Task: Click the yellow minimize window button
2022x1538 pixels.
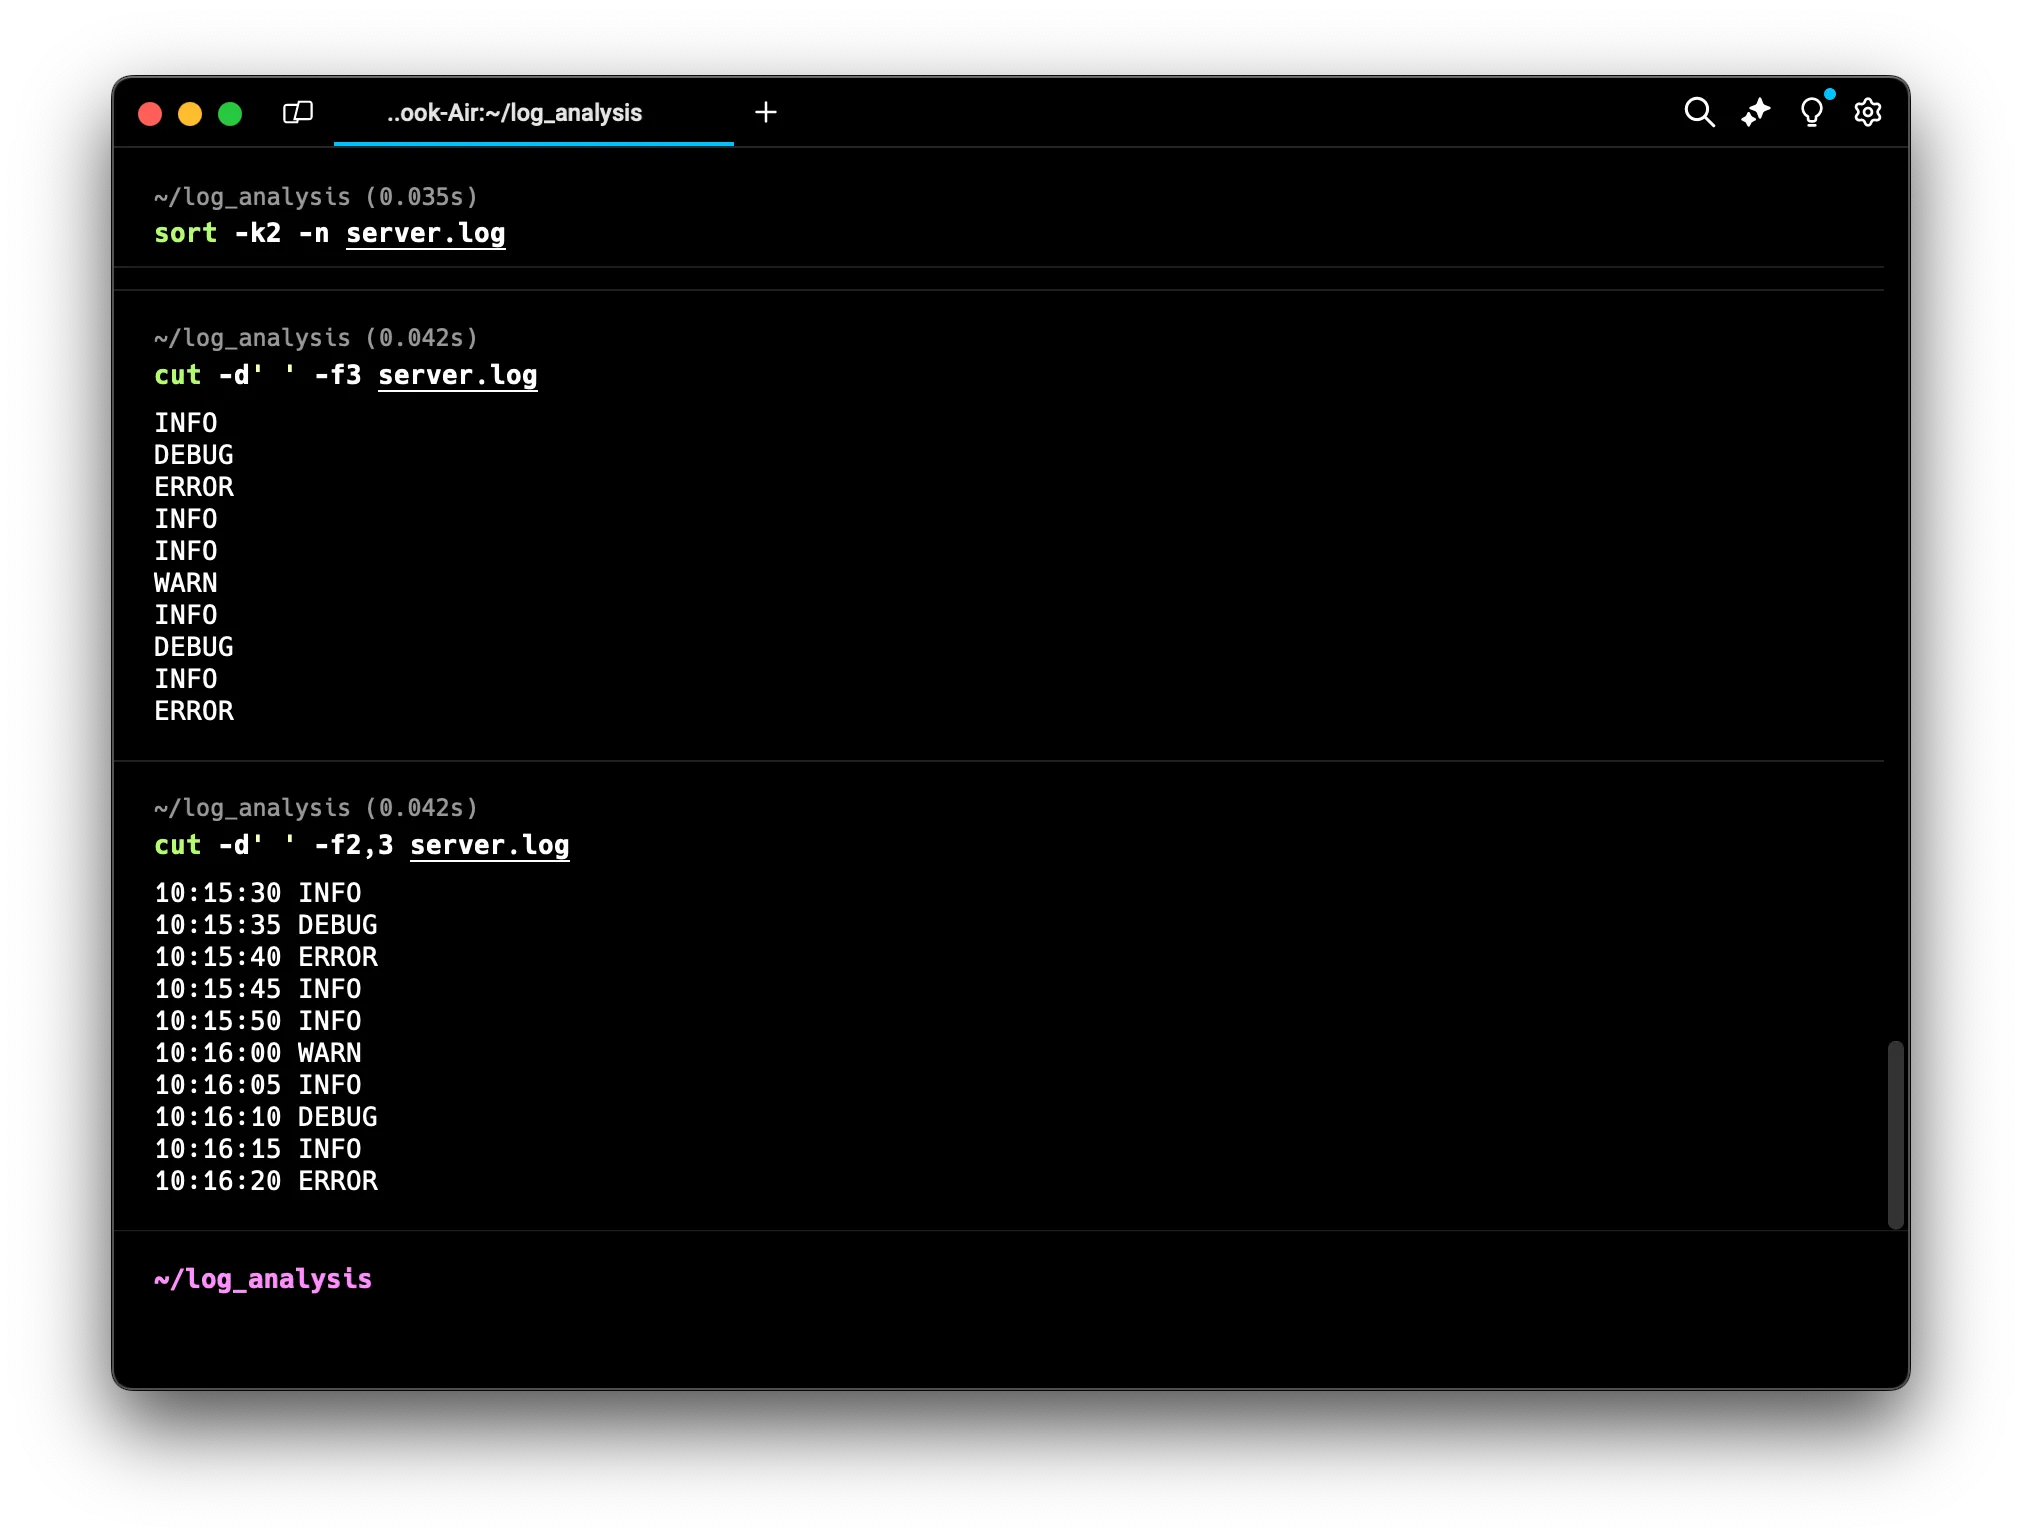Action: point(190,114)
